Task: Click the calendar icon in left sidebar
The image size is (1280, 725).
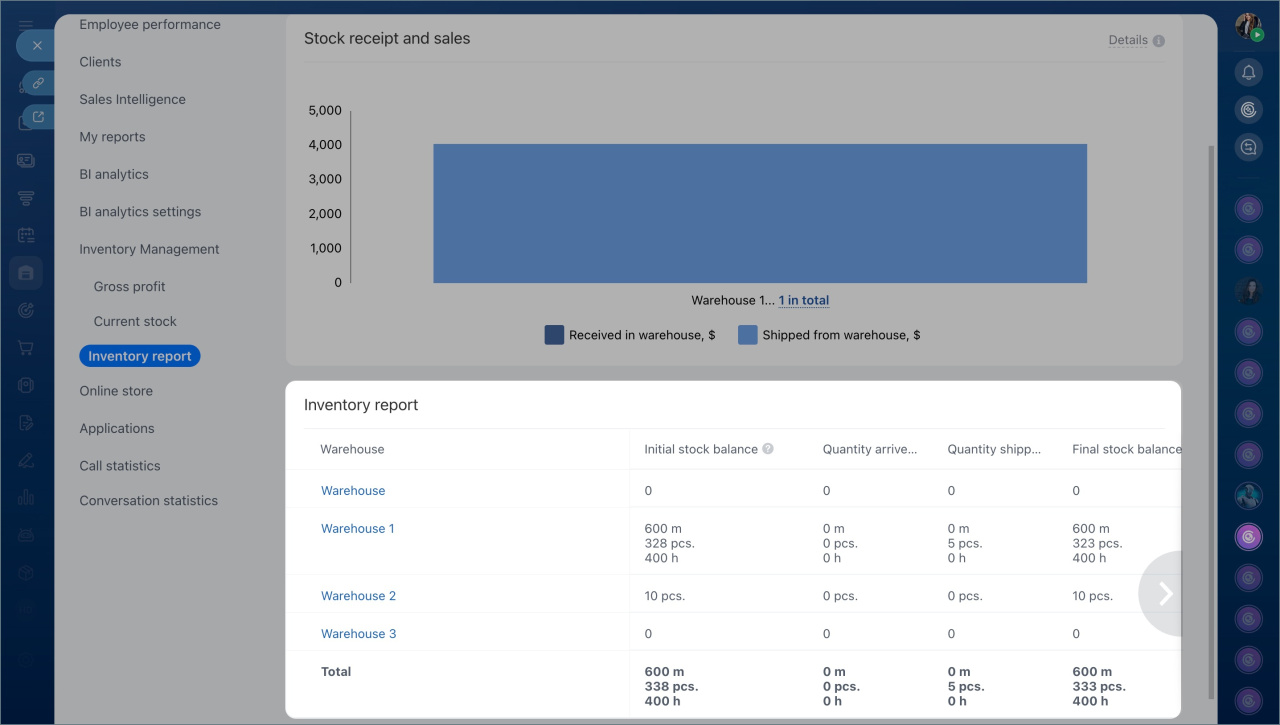Action: coord(26,235)
